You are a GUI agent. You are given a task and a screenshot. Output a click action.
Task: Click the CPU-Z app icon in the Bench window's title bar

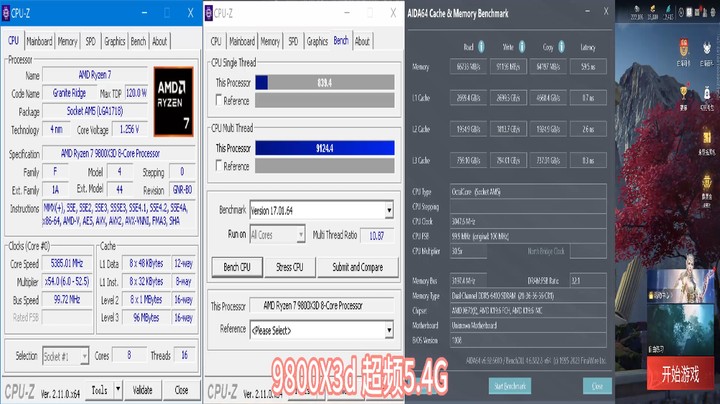pyautogui.click(x=208, y=13)
